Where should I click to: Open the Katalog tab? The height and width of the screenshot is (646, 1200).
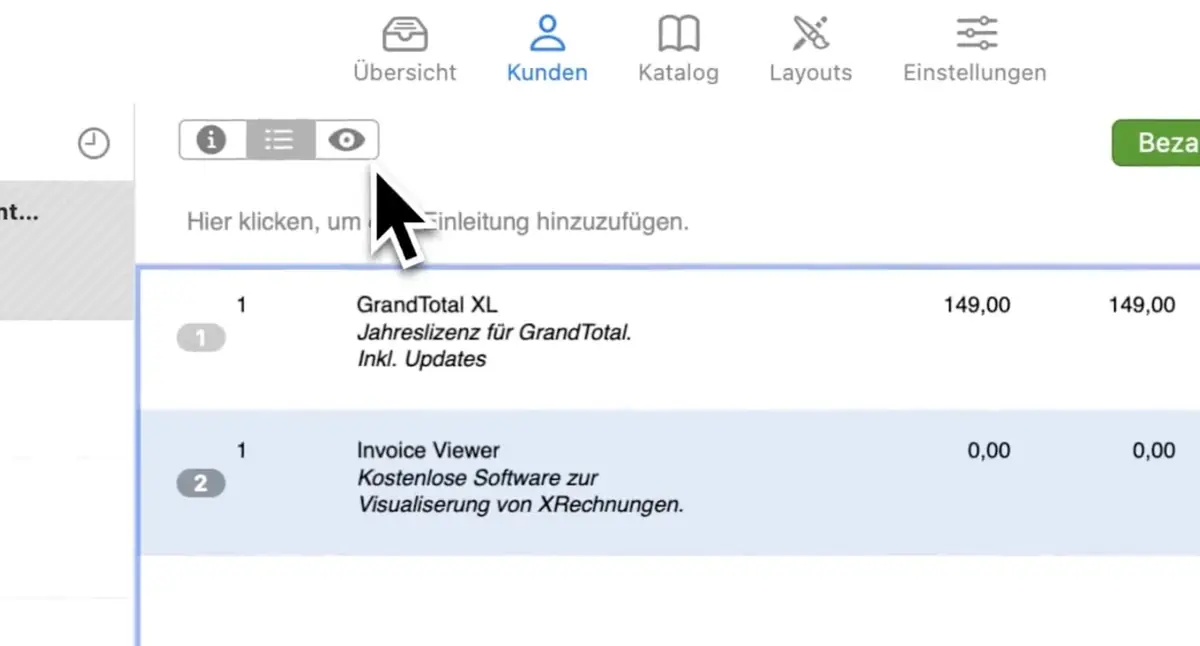click(x=678, y=50)
